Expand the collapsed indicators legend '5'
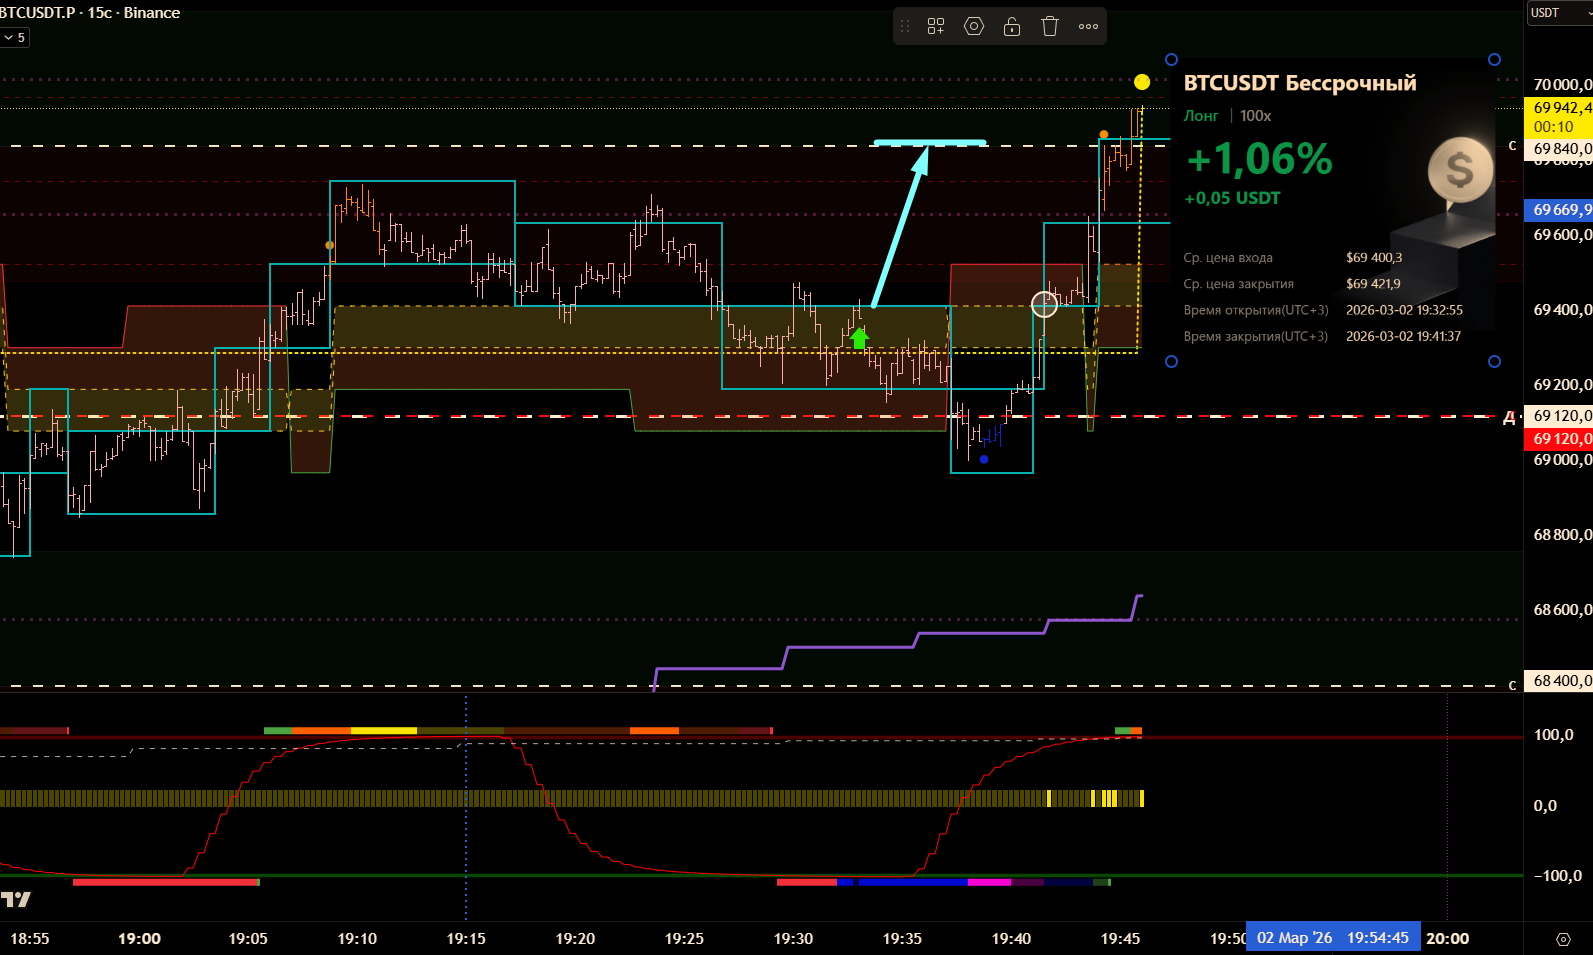Viewport: 1593px width, 955px height. tap(15, 37)
